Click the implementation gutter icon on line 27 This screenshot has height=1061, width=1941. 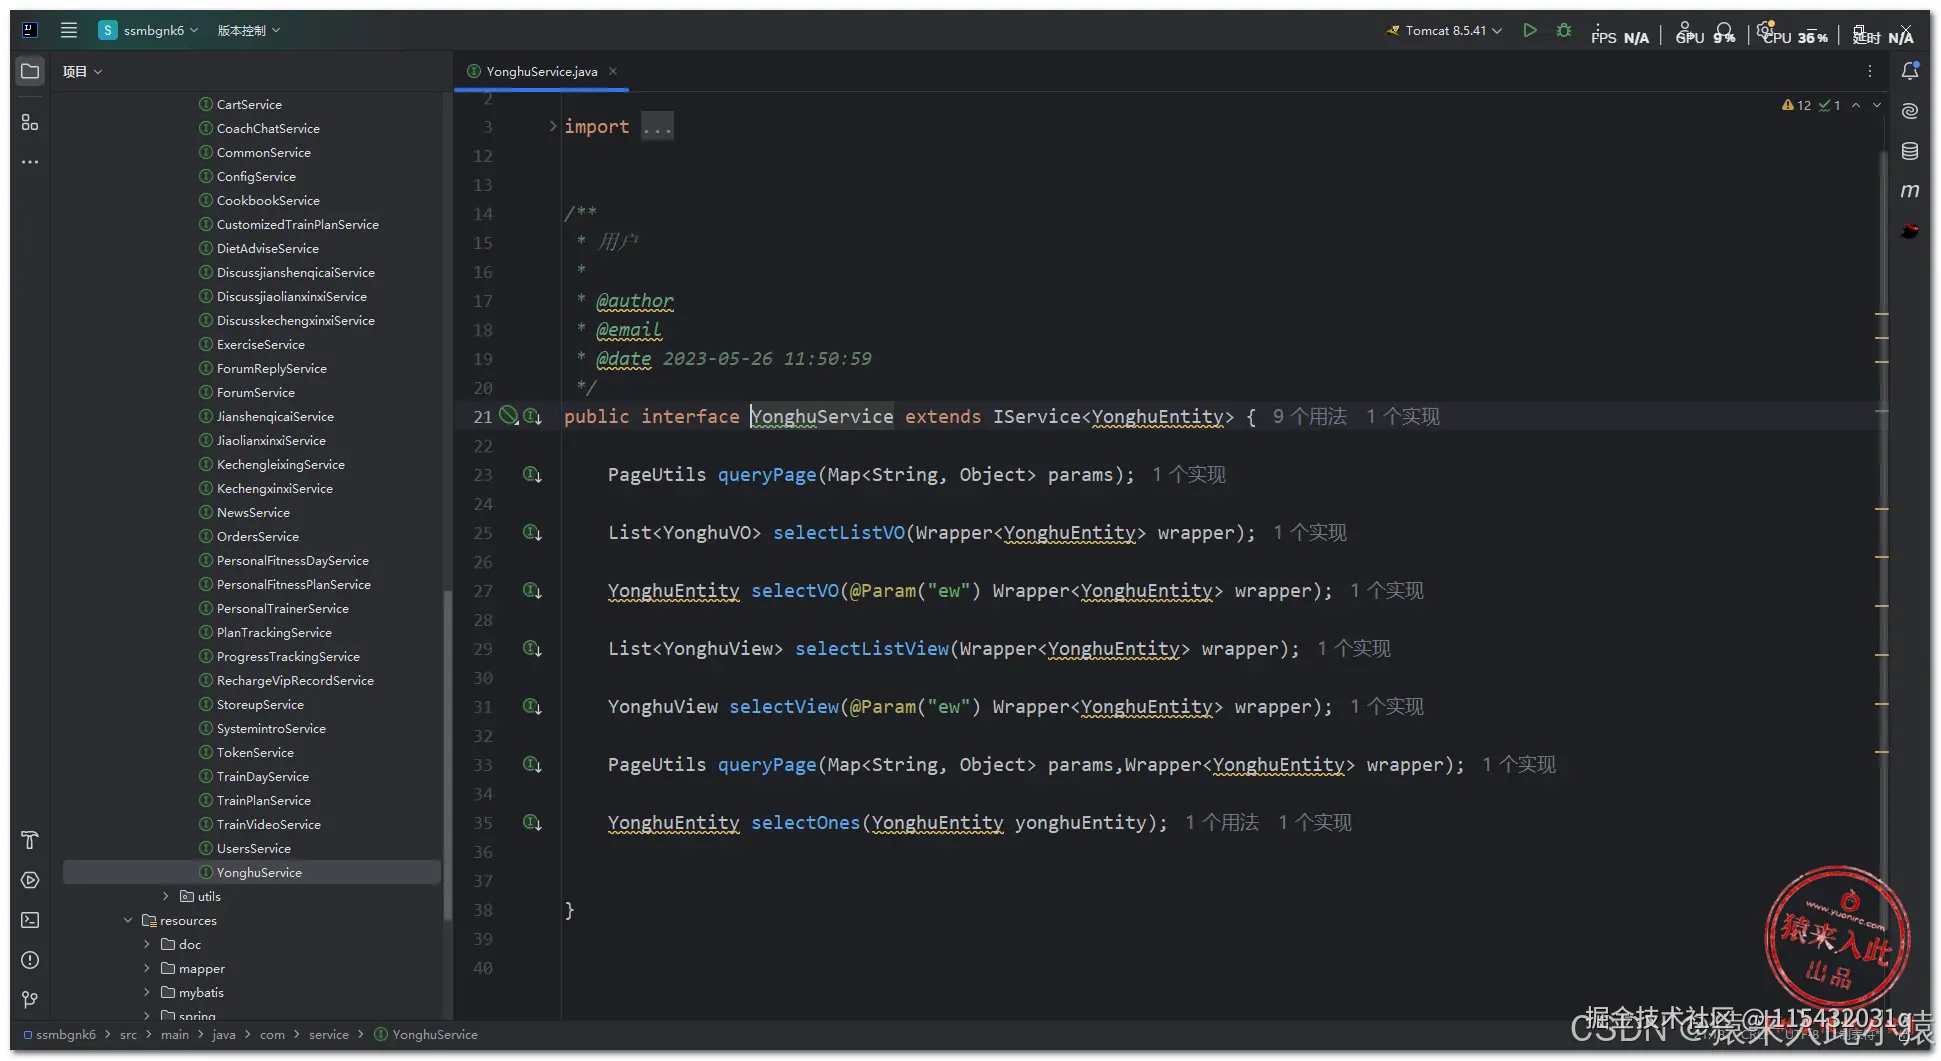pos(533,590)
